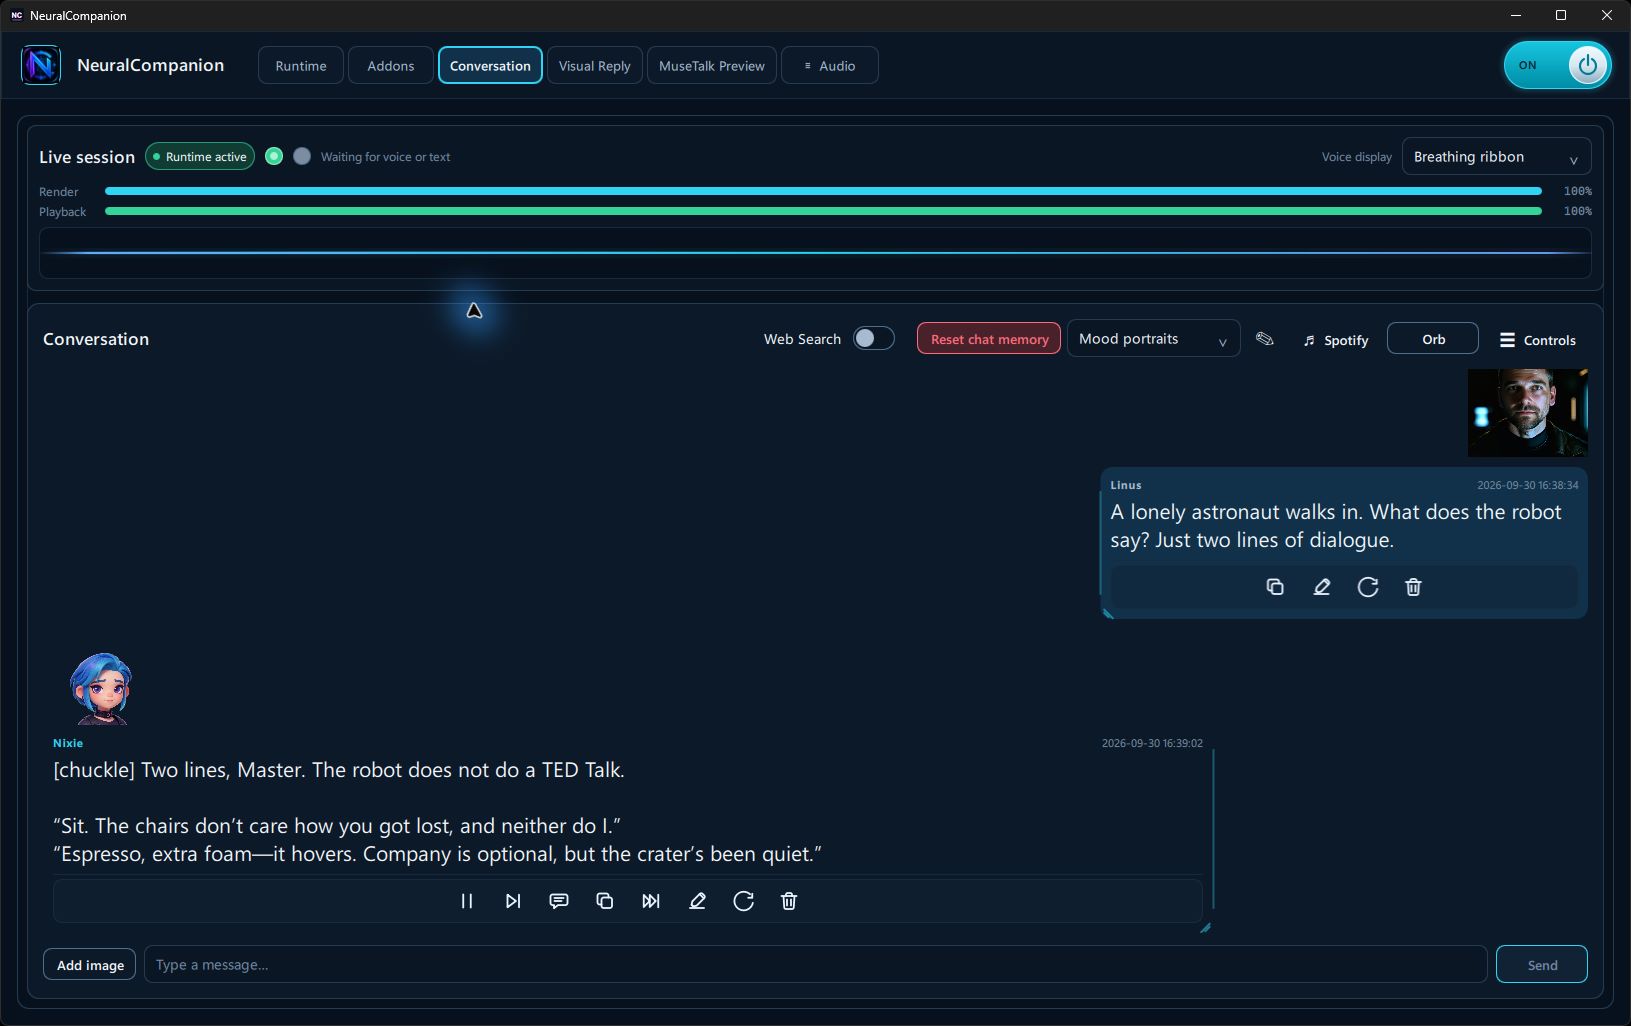Click the eraser icon next to Mood portraits
Screen dimensions: 1631x1026
pos(1265,339)
